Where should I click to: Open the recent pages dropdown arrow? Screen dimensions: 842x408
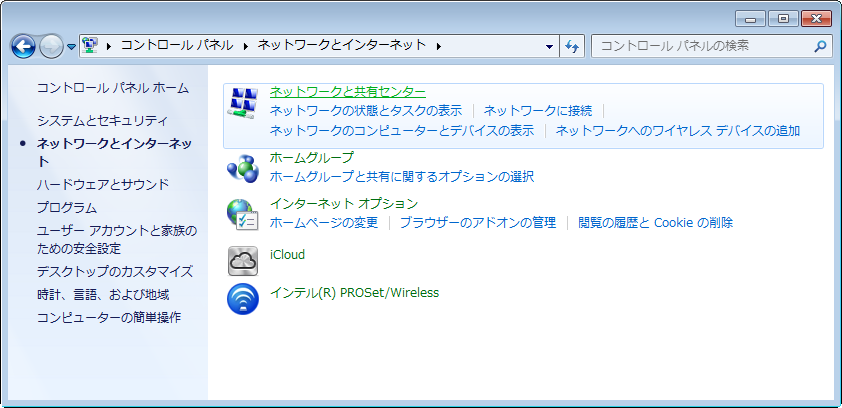(x=71, y=47)
